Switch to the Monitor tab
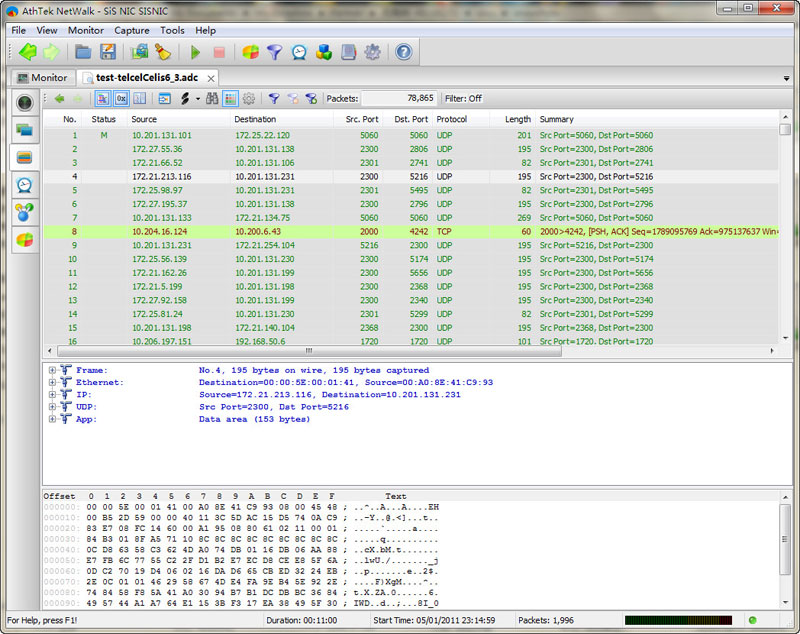The width and height of the screenshot is (800, 634). pos(41,77)
